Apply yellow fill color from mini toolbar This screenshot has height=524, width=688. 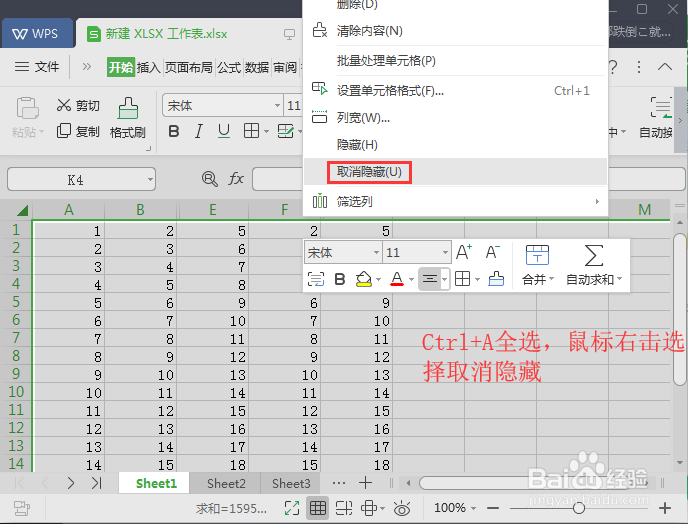tap(364, 279)
